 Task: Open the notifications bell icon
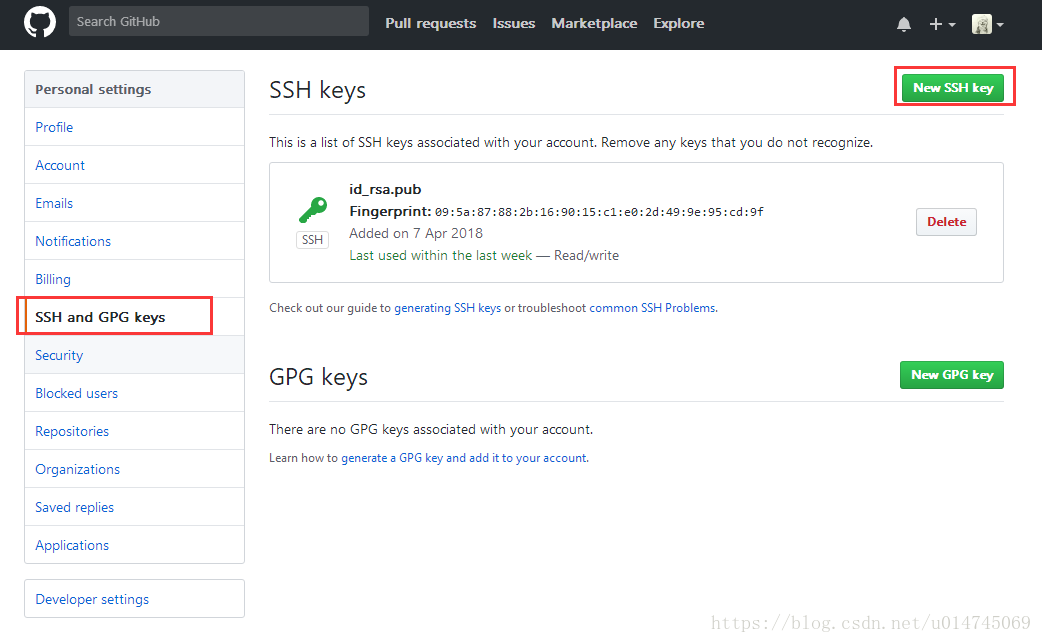coord(904,25)
